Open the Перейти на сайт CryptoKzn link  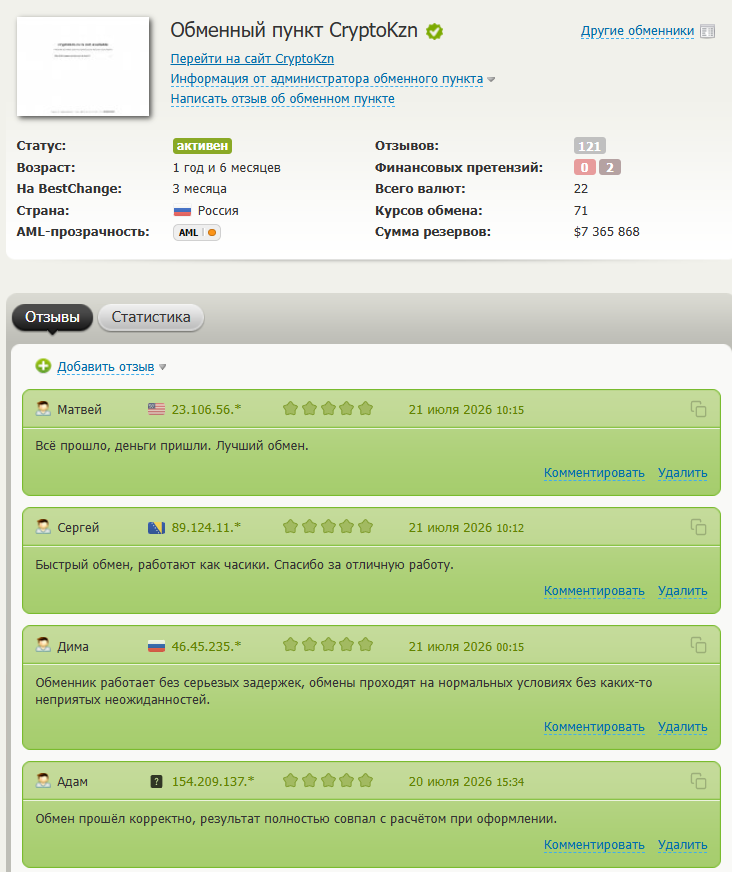coord(252,59)
